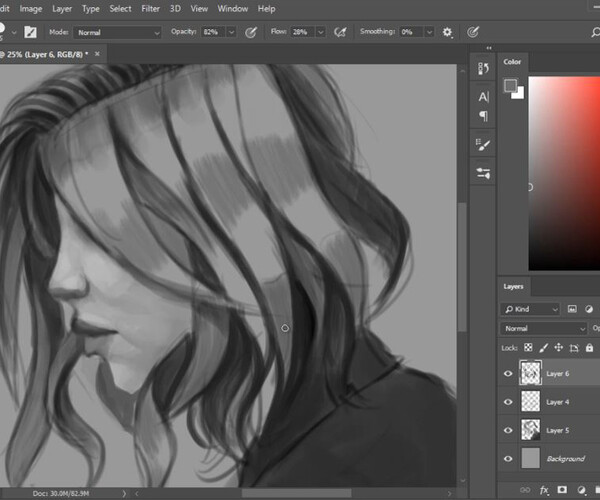
Task: Open the Brushes panel icon
Action: coord(483,145)
